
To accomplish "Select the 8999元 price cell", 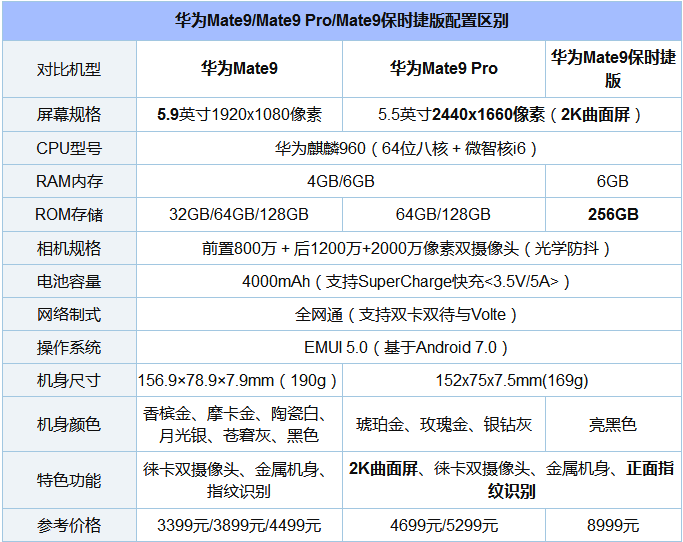I will pos(613,525).
